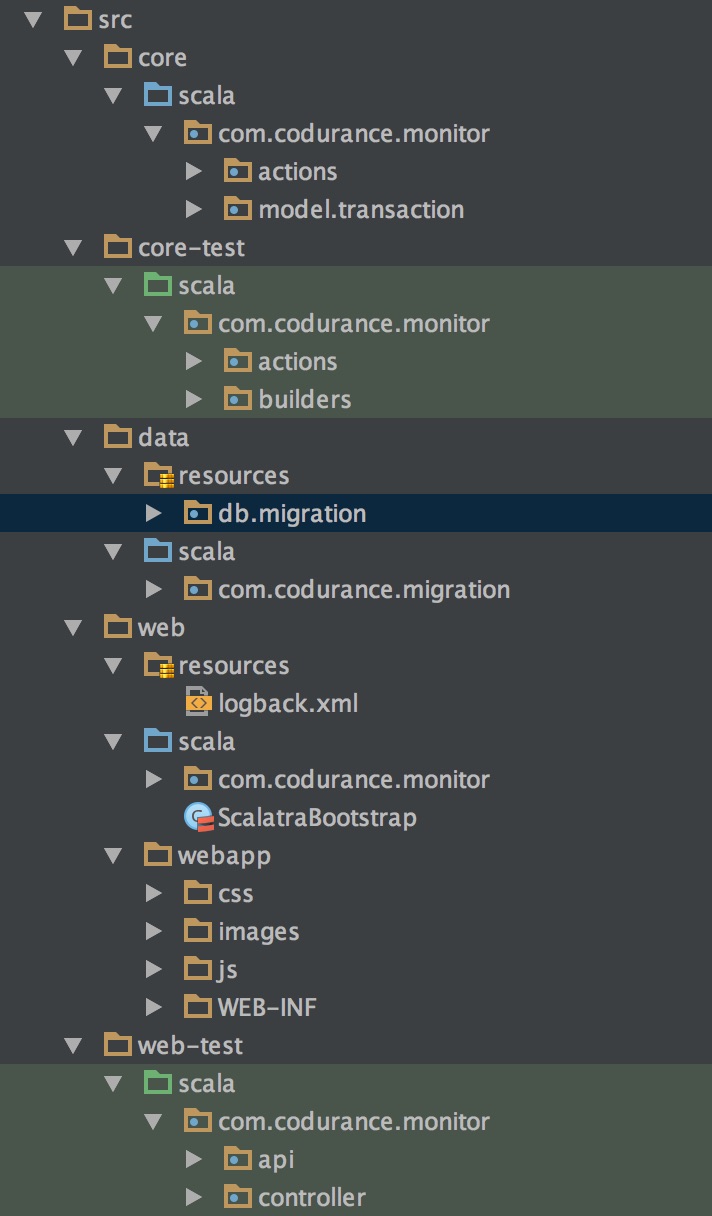Expand the db.migration package

click(x=153, y=513)
